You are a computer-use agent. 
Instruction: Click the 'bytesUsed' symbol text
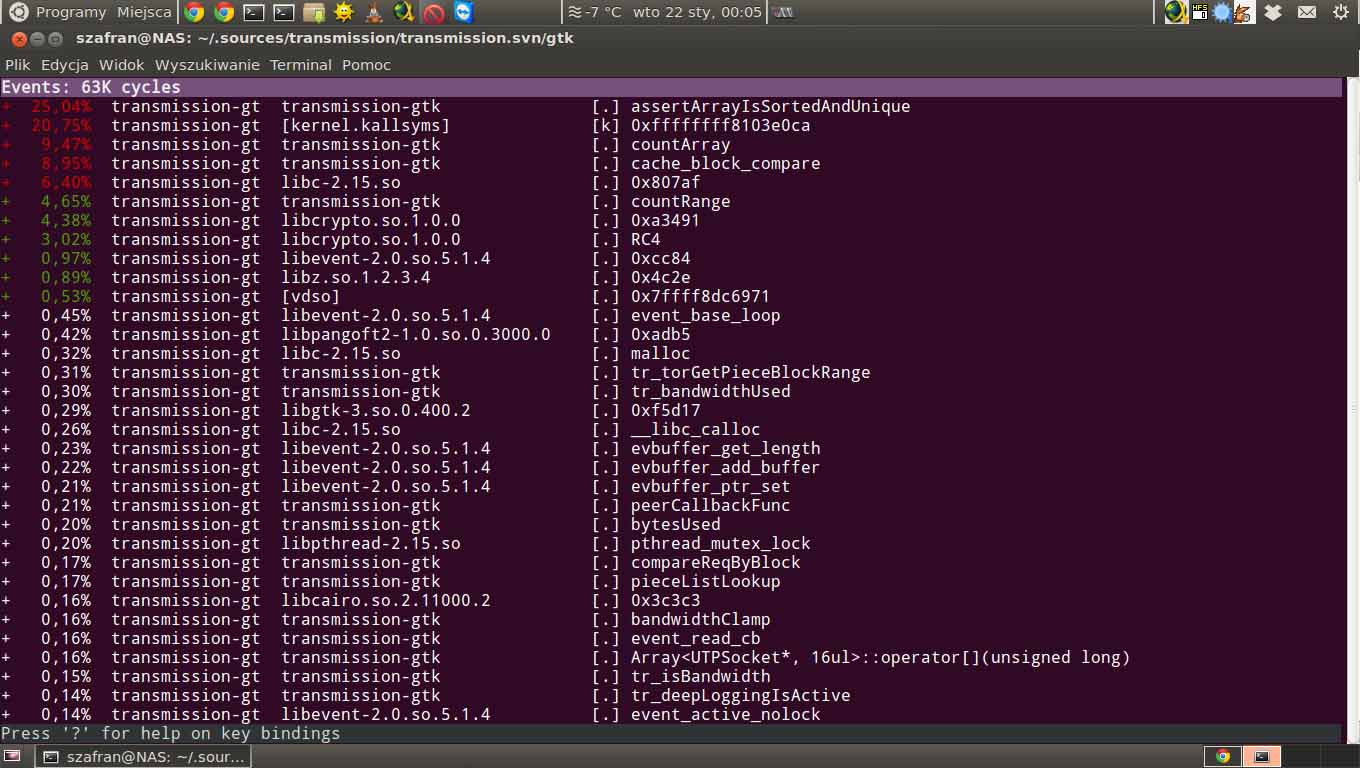(x=675, y=524)
